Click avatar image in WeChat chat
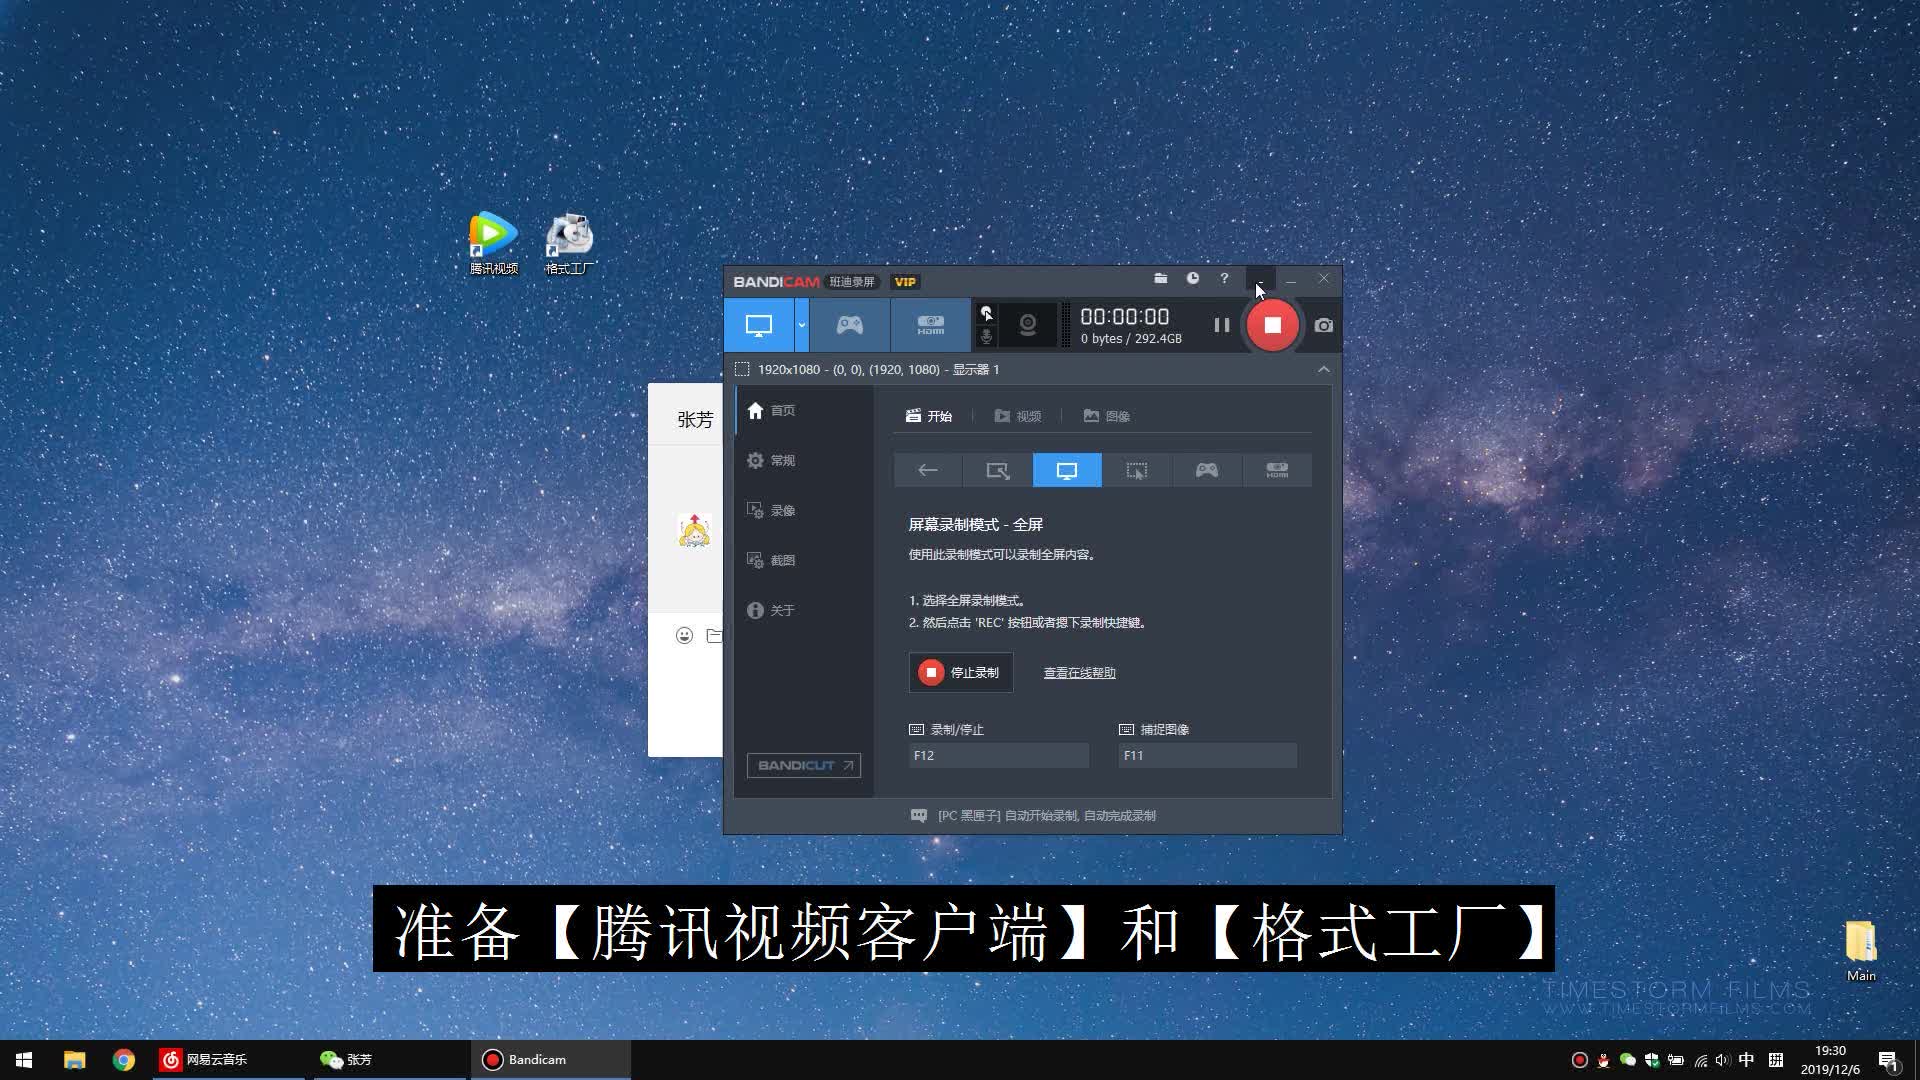The height and width of the screenshot is (1080, 1920). [x=695, y=530]
